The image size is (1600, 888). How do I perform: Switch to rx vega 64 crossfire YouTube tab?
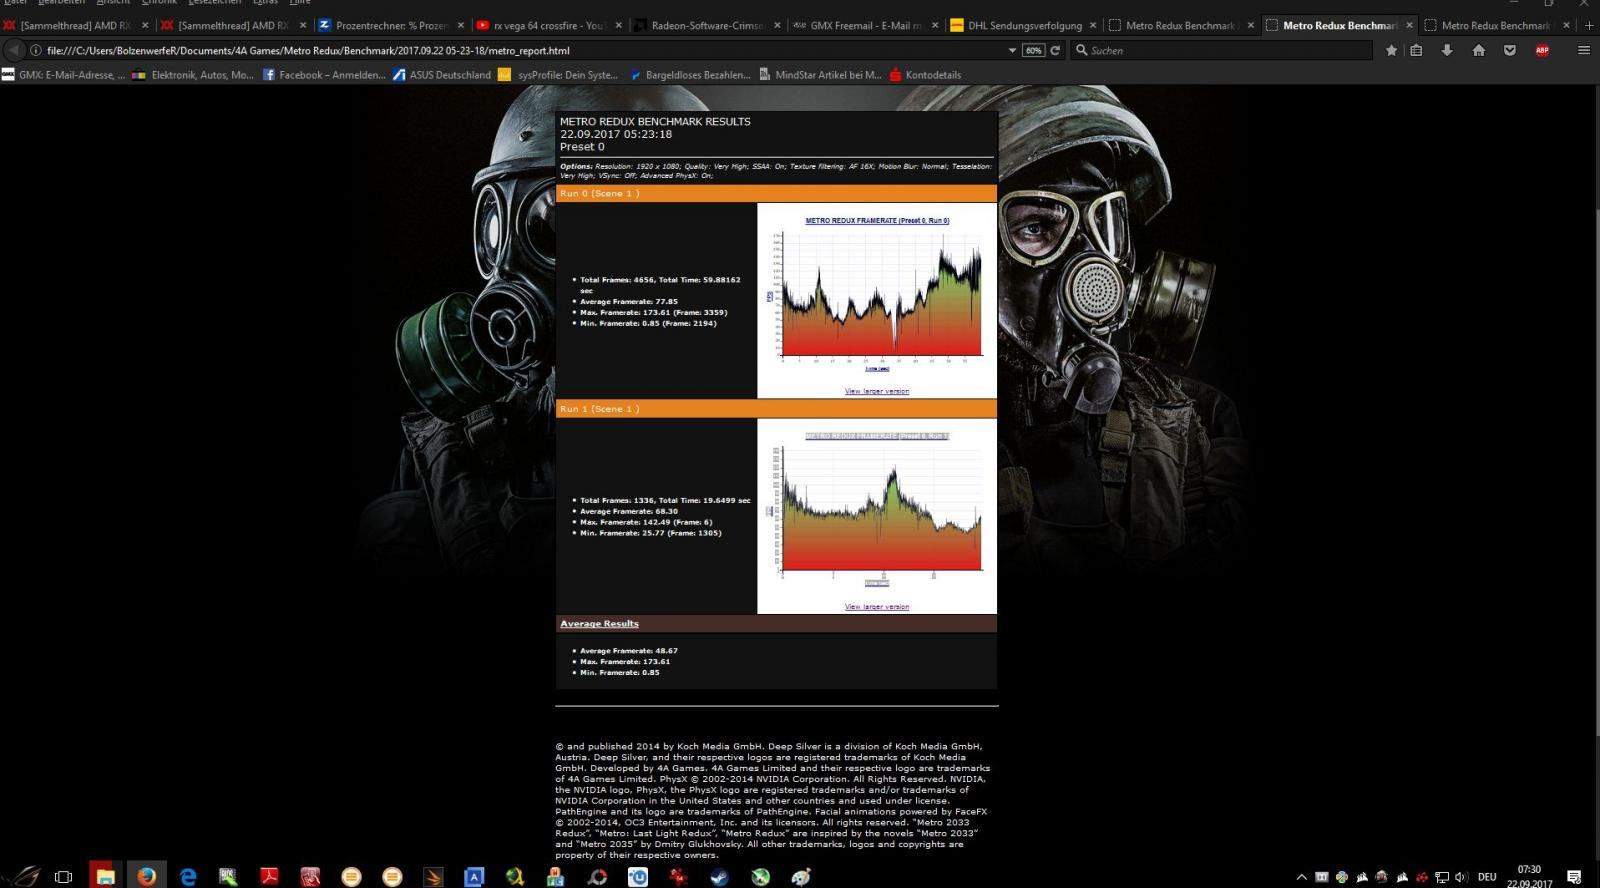point(548,25)
